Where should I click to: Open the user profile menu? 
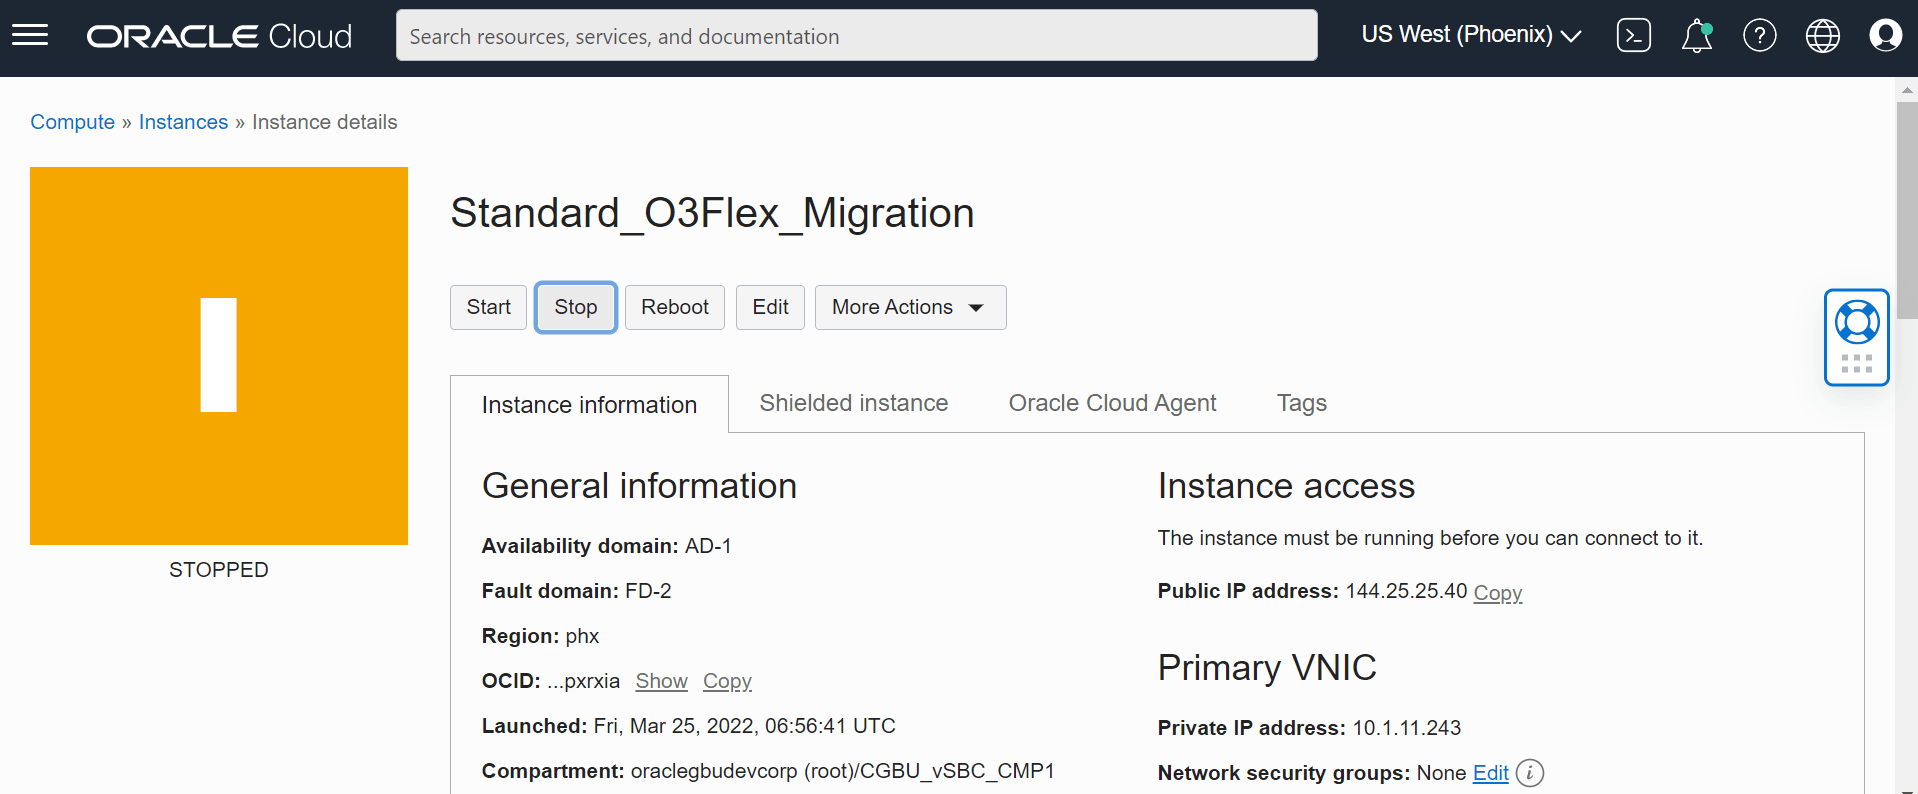(x=1885, y=36)
